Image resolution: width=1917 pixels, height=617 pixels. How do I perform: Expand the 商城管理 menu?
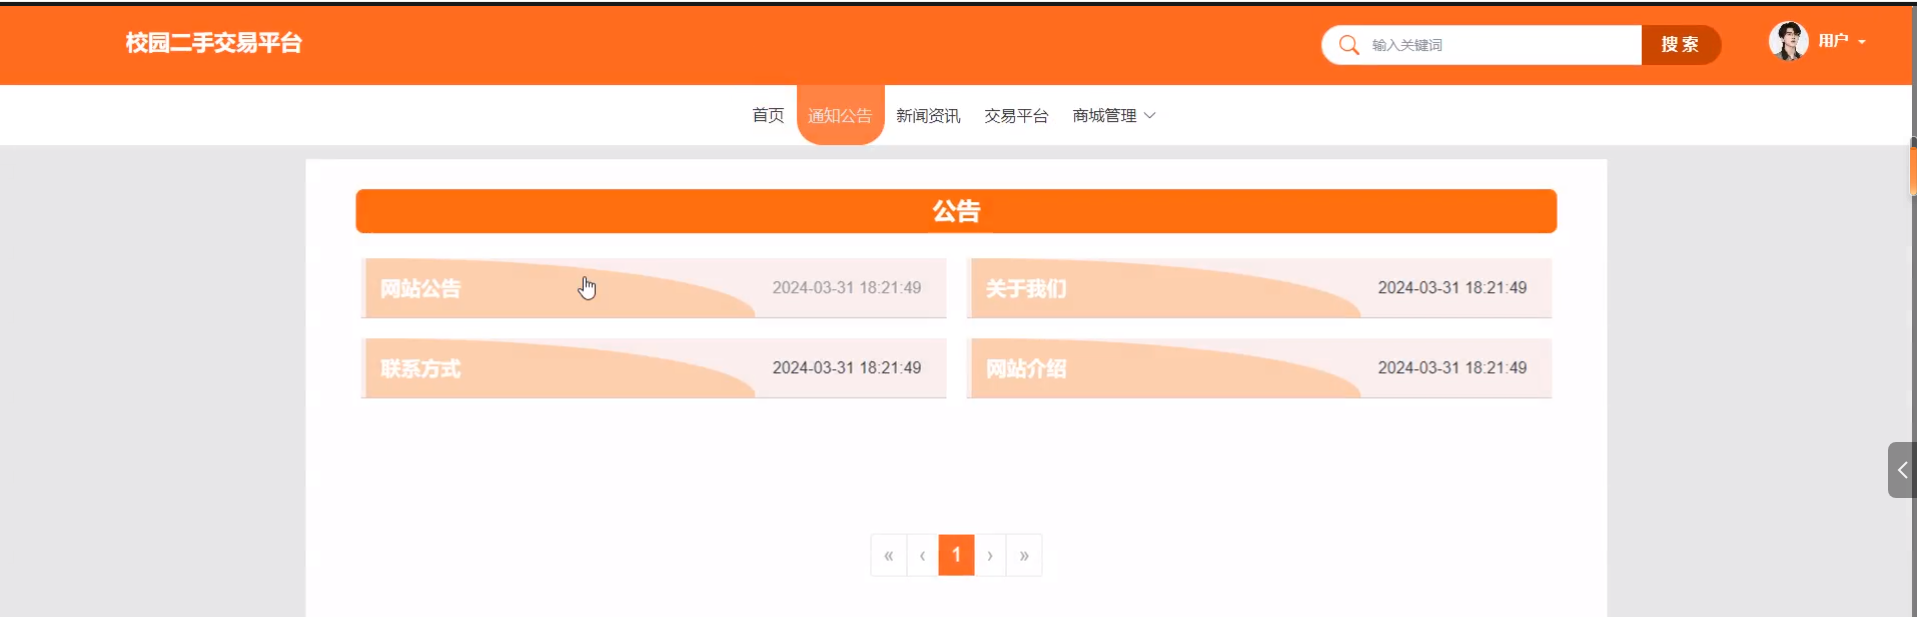(x=1113, y=116)
